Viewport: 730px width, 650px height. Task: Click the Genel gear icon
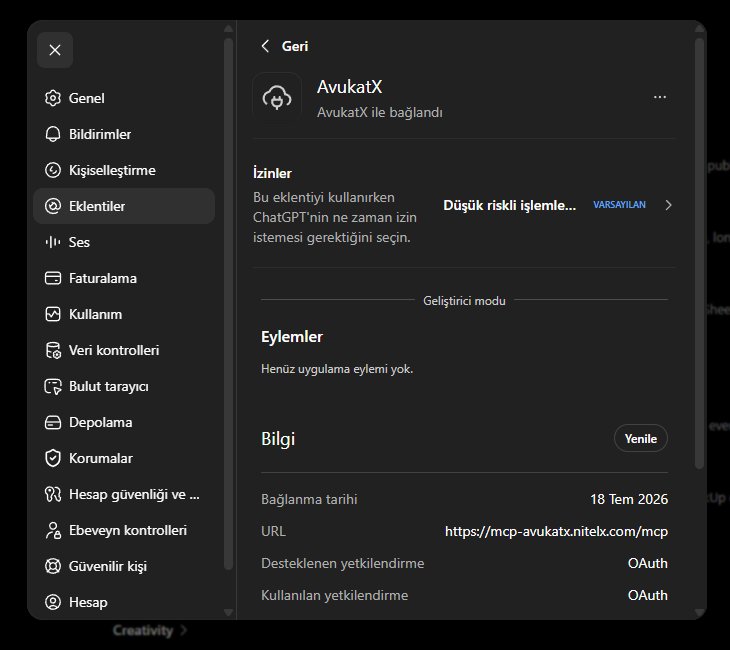click(53, 98)
